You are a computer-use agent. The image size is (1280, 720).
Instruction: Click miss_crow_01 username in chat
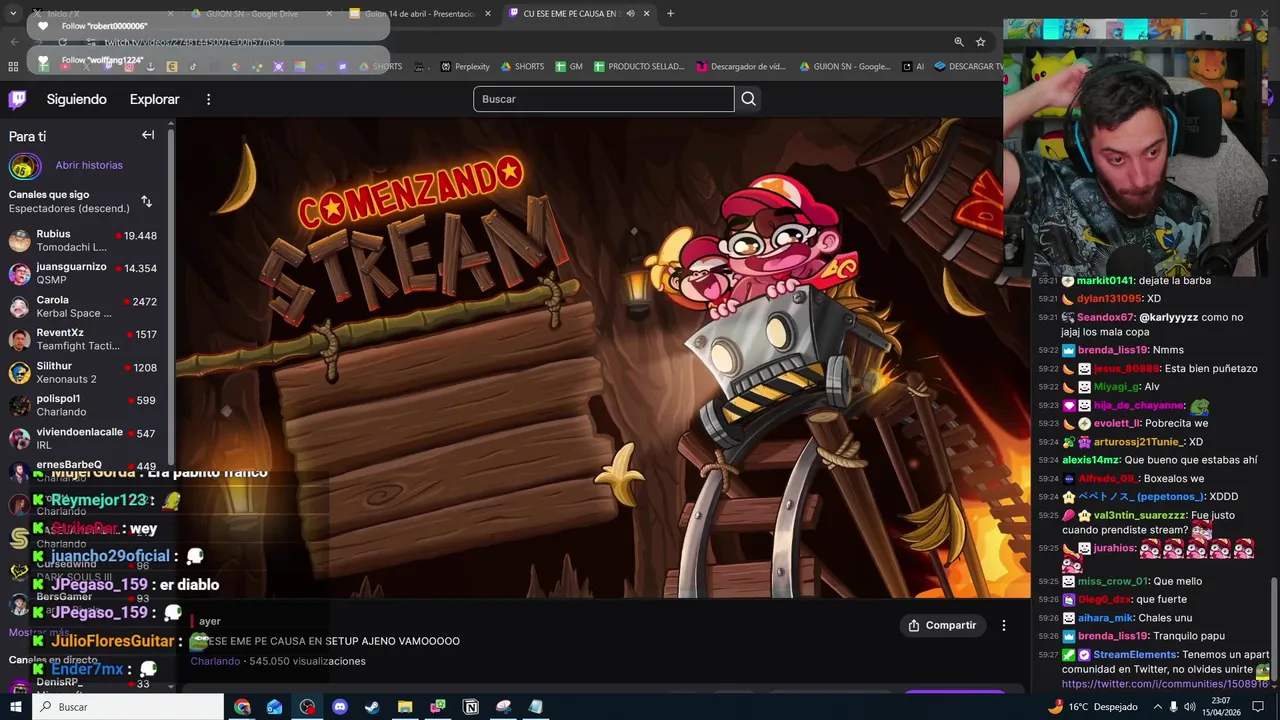(1113, 581)
